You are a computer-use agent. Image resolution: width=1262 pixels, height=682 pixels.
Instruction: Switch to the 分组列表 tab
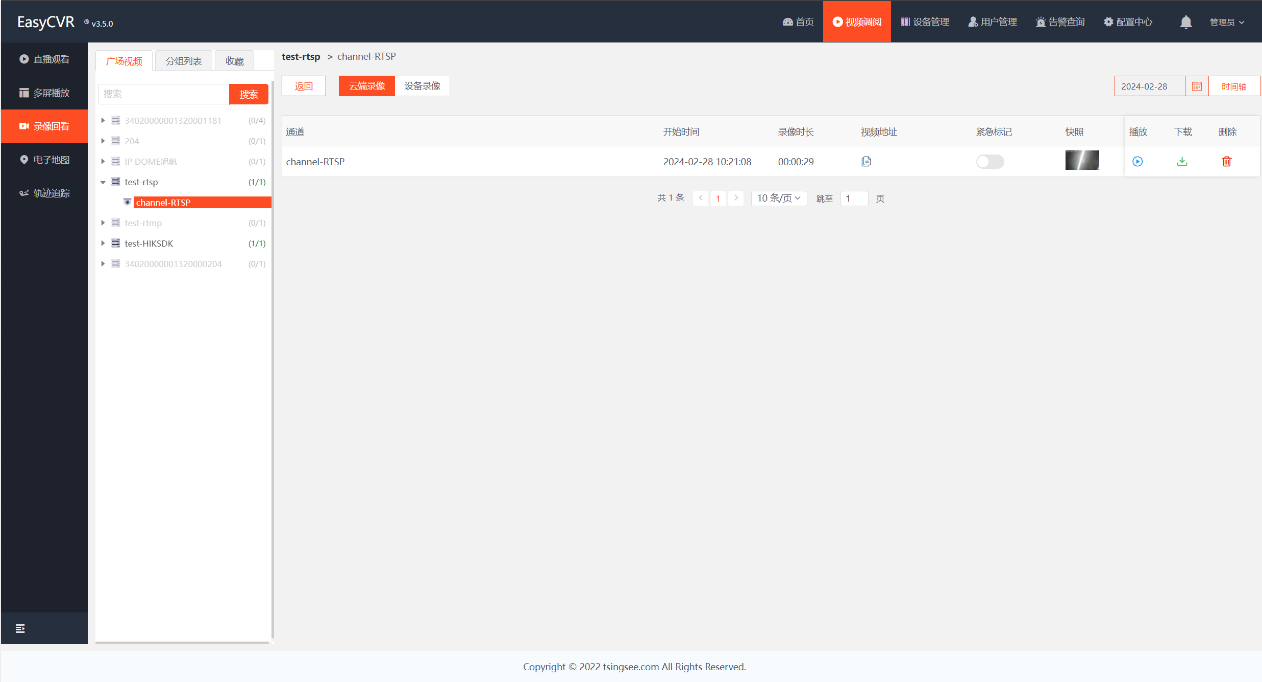[x=183, y=61]
